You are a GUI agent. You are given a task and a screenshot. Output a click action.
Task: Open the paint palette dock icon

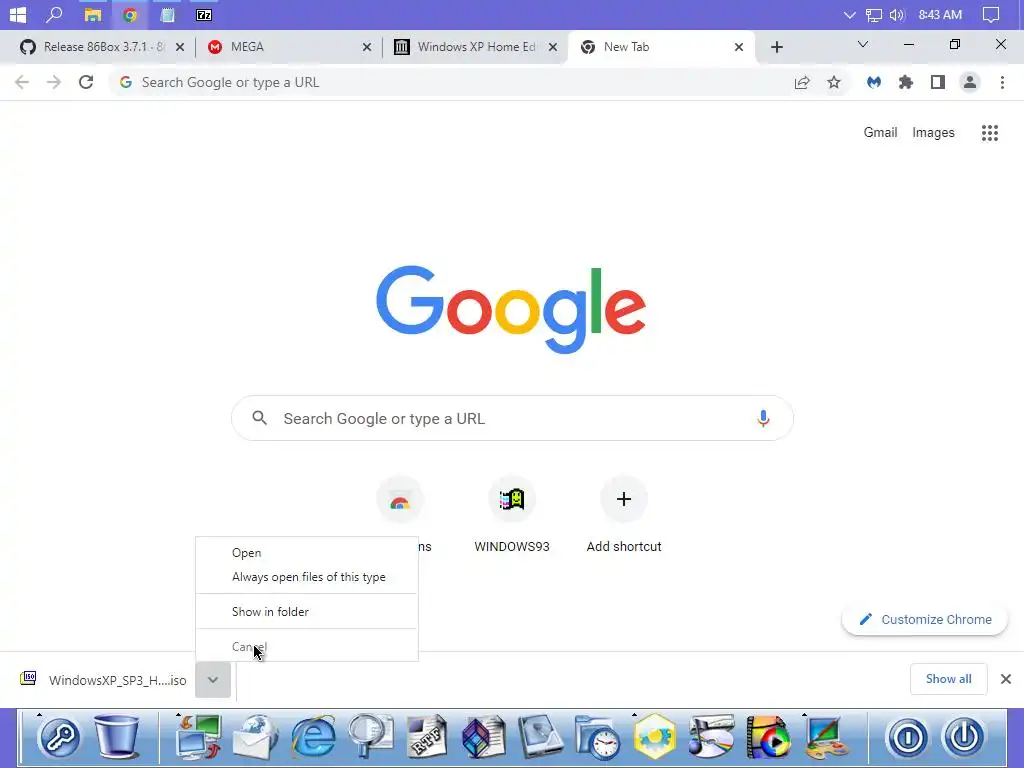(825, 737)
